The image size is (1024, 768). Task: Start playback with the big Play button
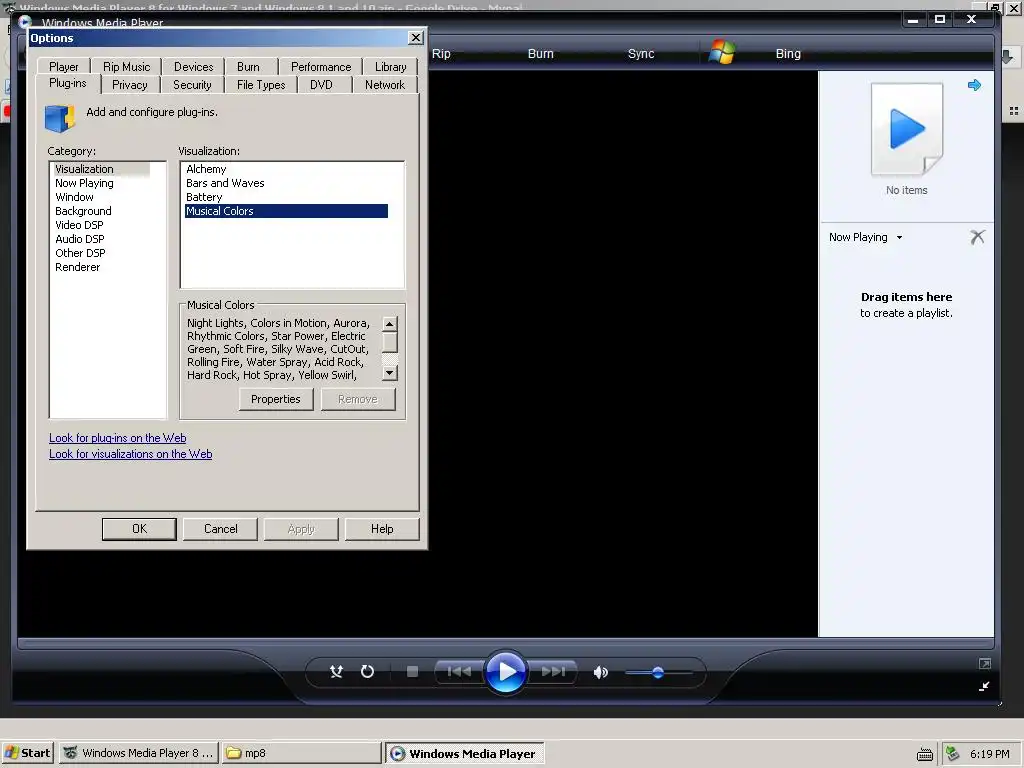pyautogui.click(x=505, y=671)
